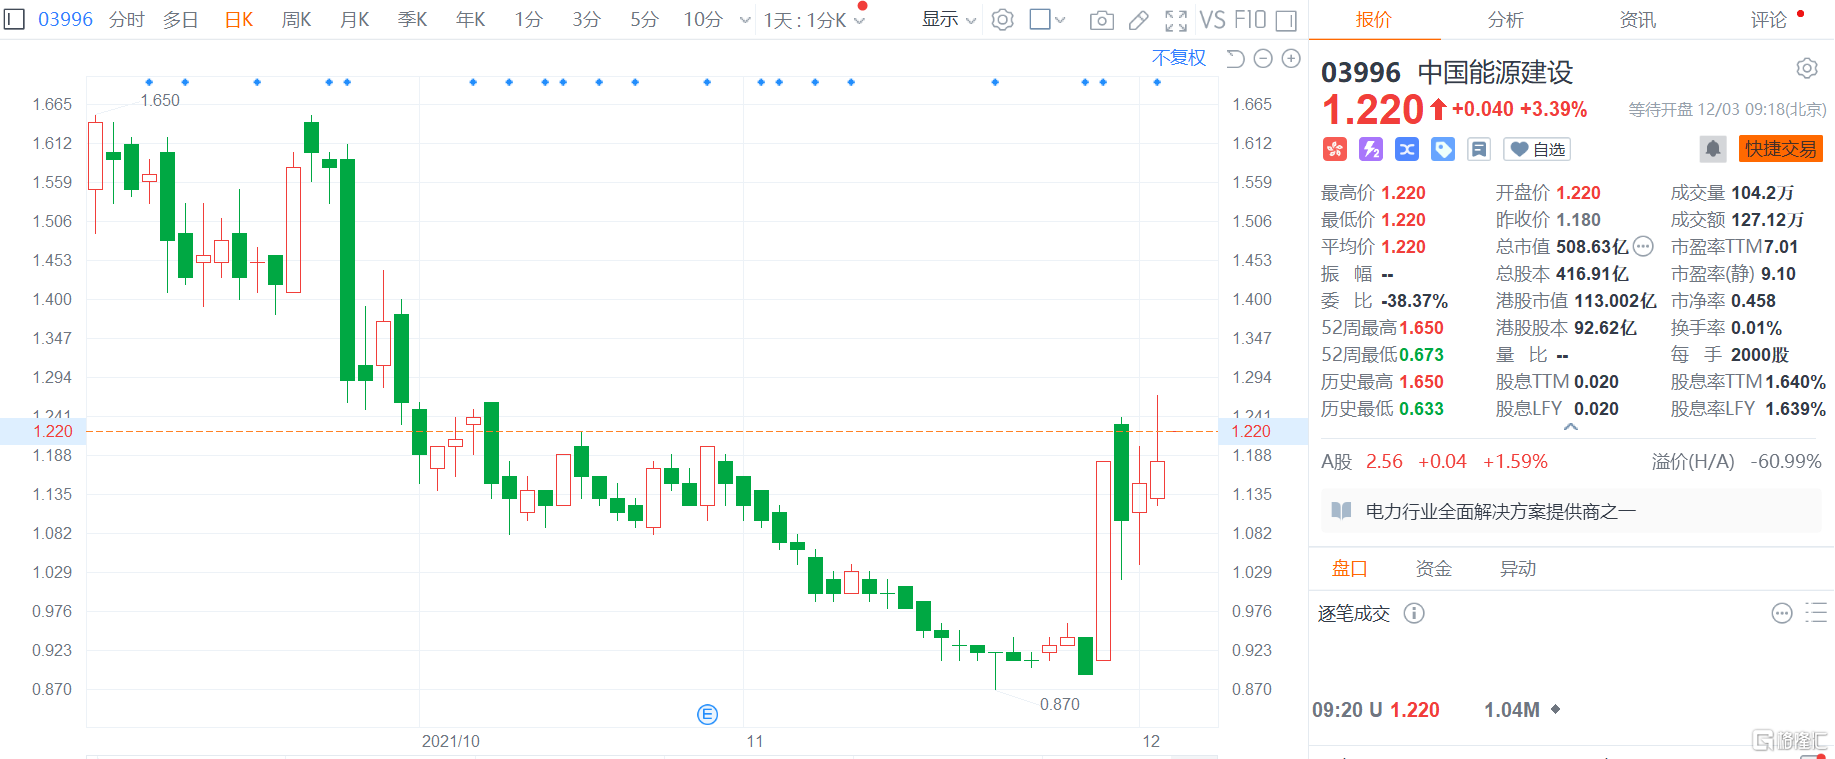Toggle right side panel layout

point(1287,20)
